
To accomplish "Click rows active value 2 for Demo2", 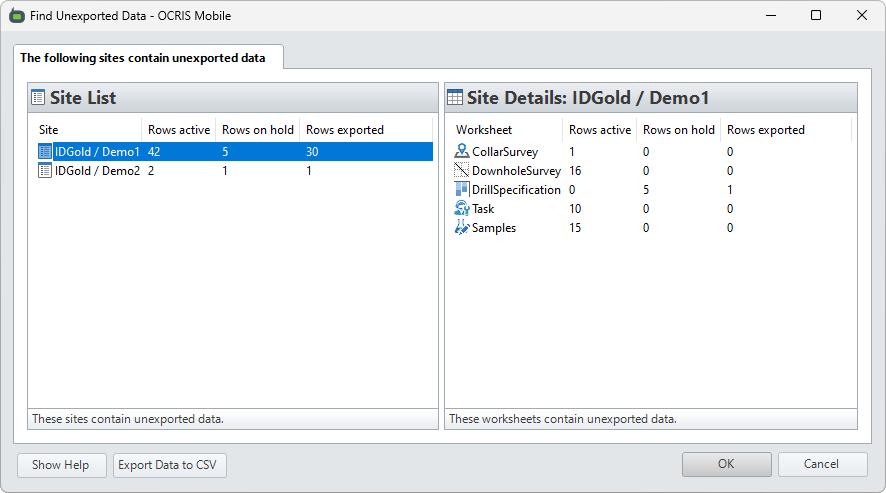I will point(151,171).
